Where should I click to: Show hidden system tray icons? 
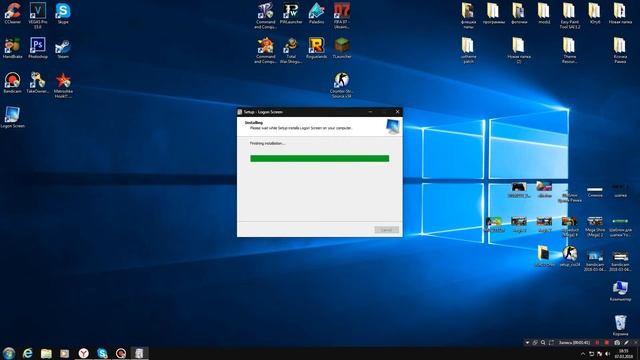[x=583, y=353]
